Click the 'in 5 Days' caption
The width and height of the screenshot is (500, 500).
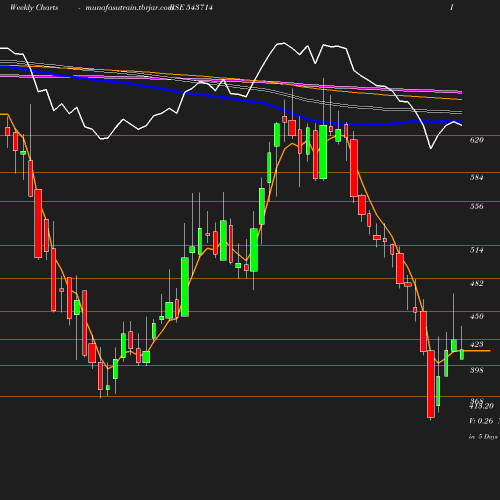(483, 436)
